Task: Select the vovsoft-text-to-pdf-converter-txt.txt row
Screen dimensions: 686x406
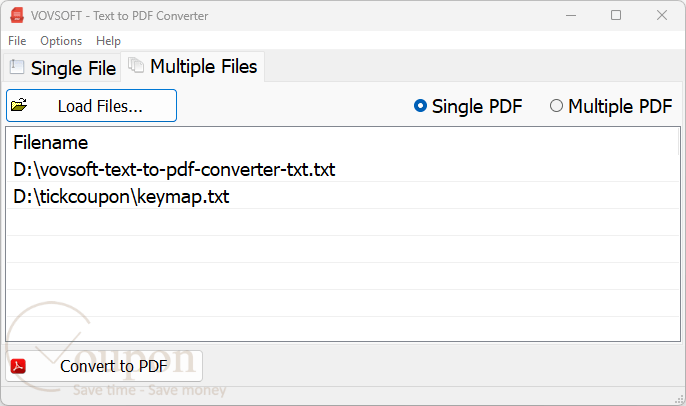Action: pyautogui.click(x=343, y=169)
